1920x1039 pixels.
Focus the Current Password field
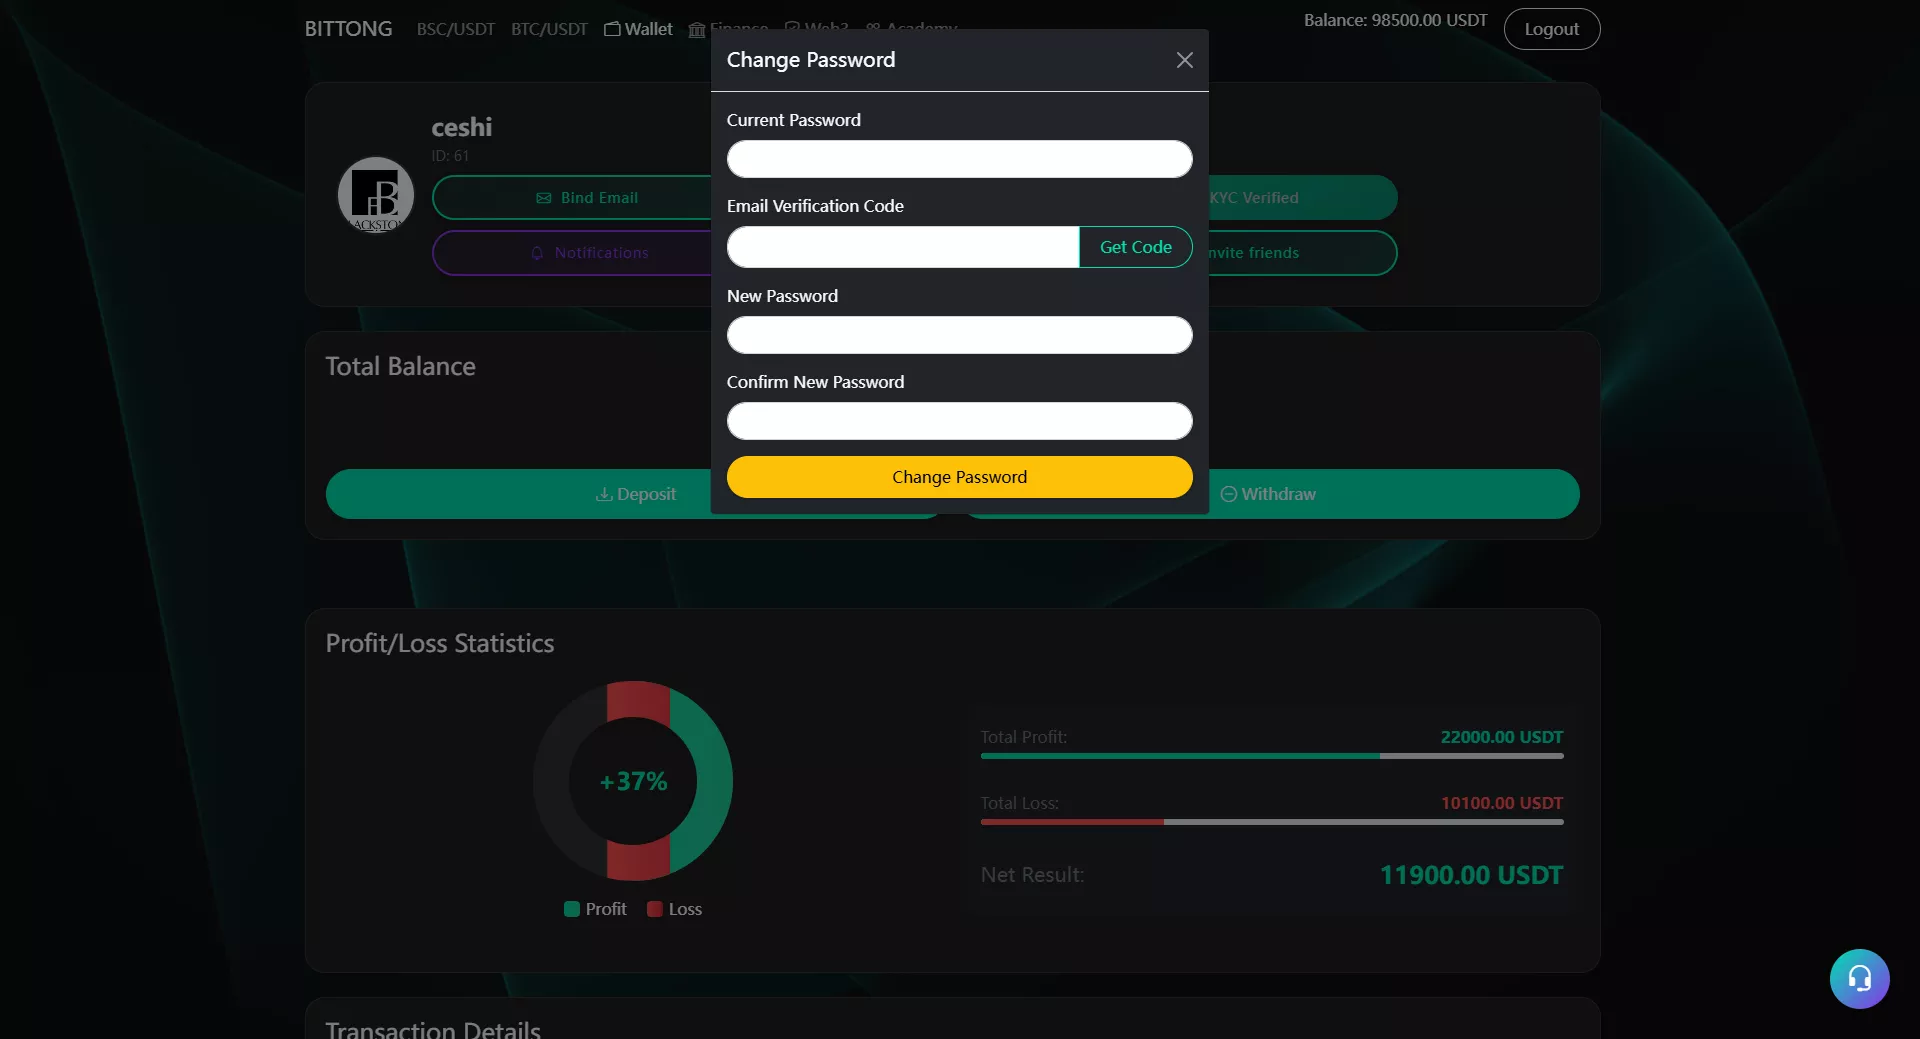click(x=959, y=159)
